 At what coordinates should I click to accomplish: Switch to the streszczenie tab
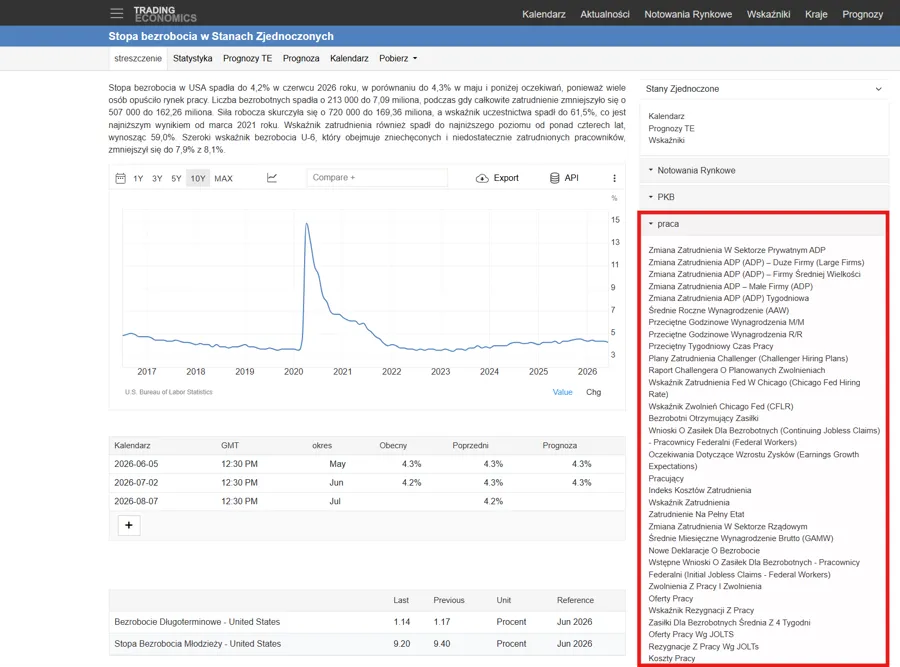(138, 59)
